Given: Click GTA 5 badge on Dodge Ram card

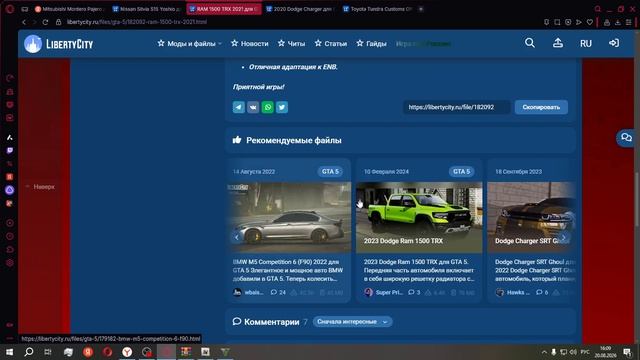Looking at the screenshot, I should pos(461,171).
